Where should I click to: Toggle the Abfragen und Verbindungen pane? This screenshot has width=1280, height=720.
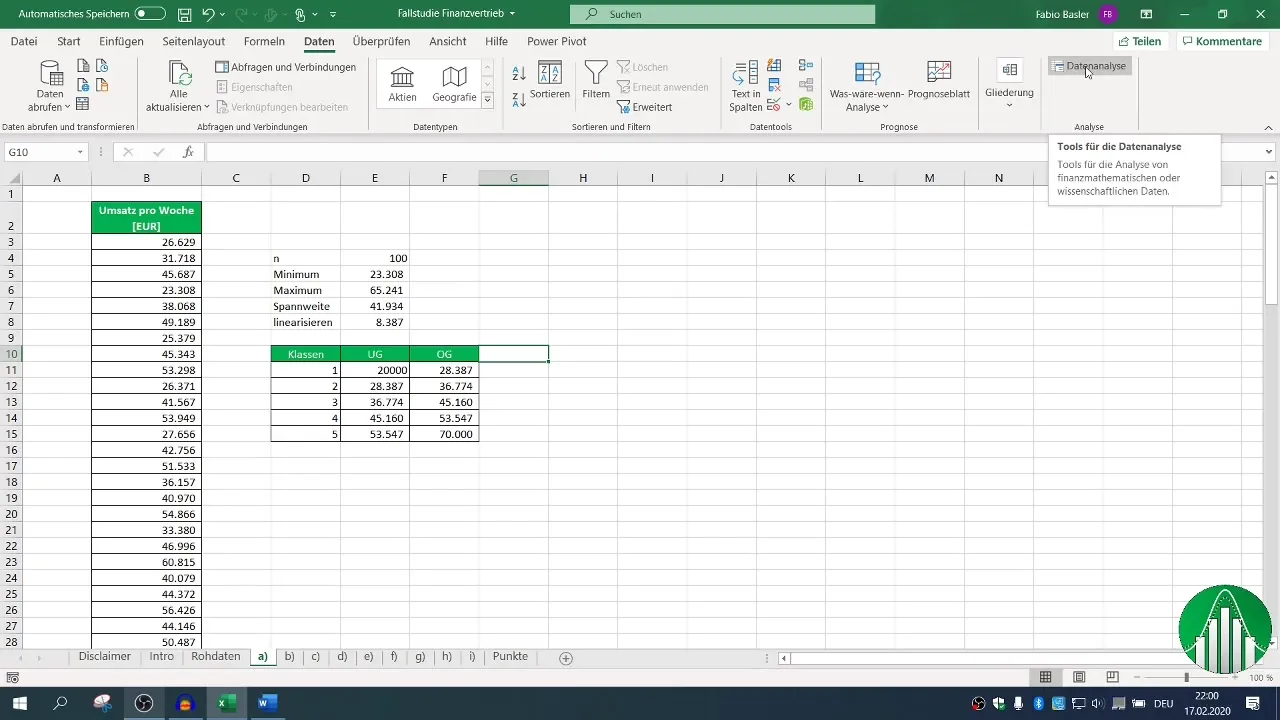[x=286, y=67]
